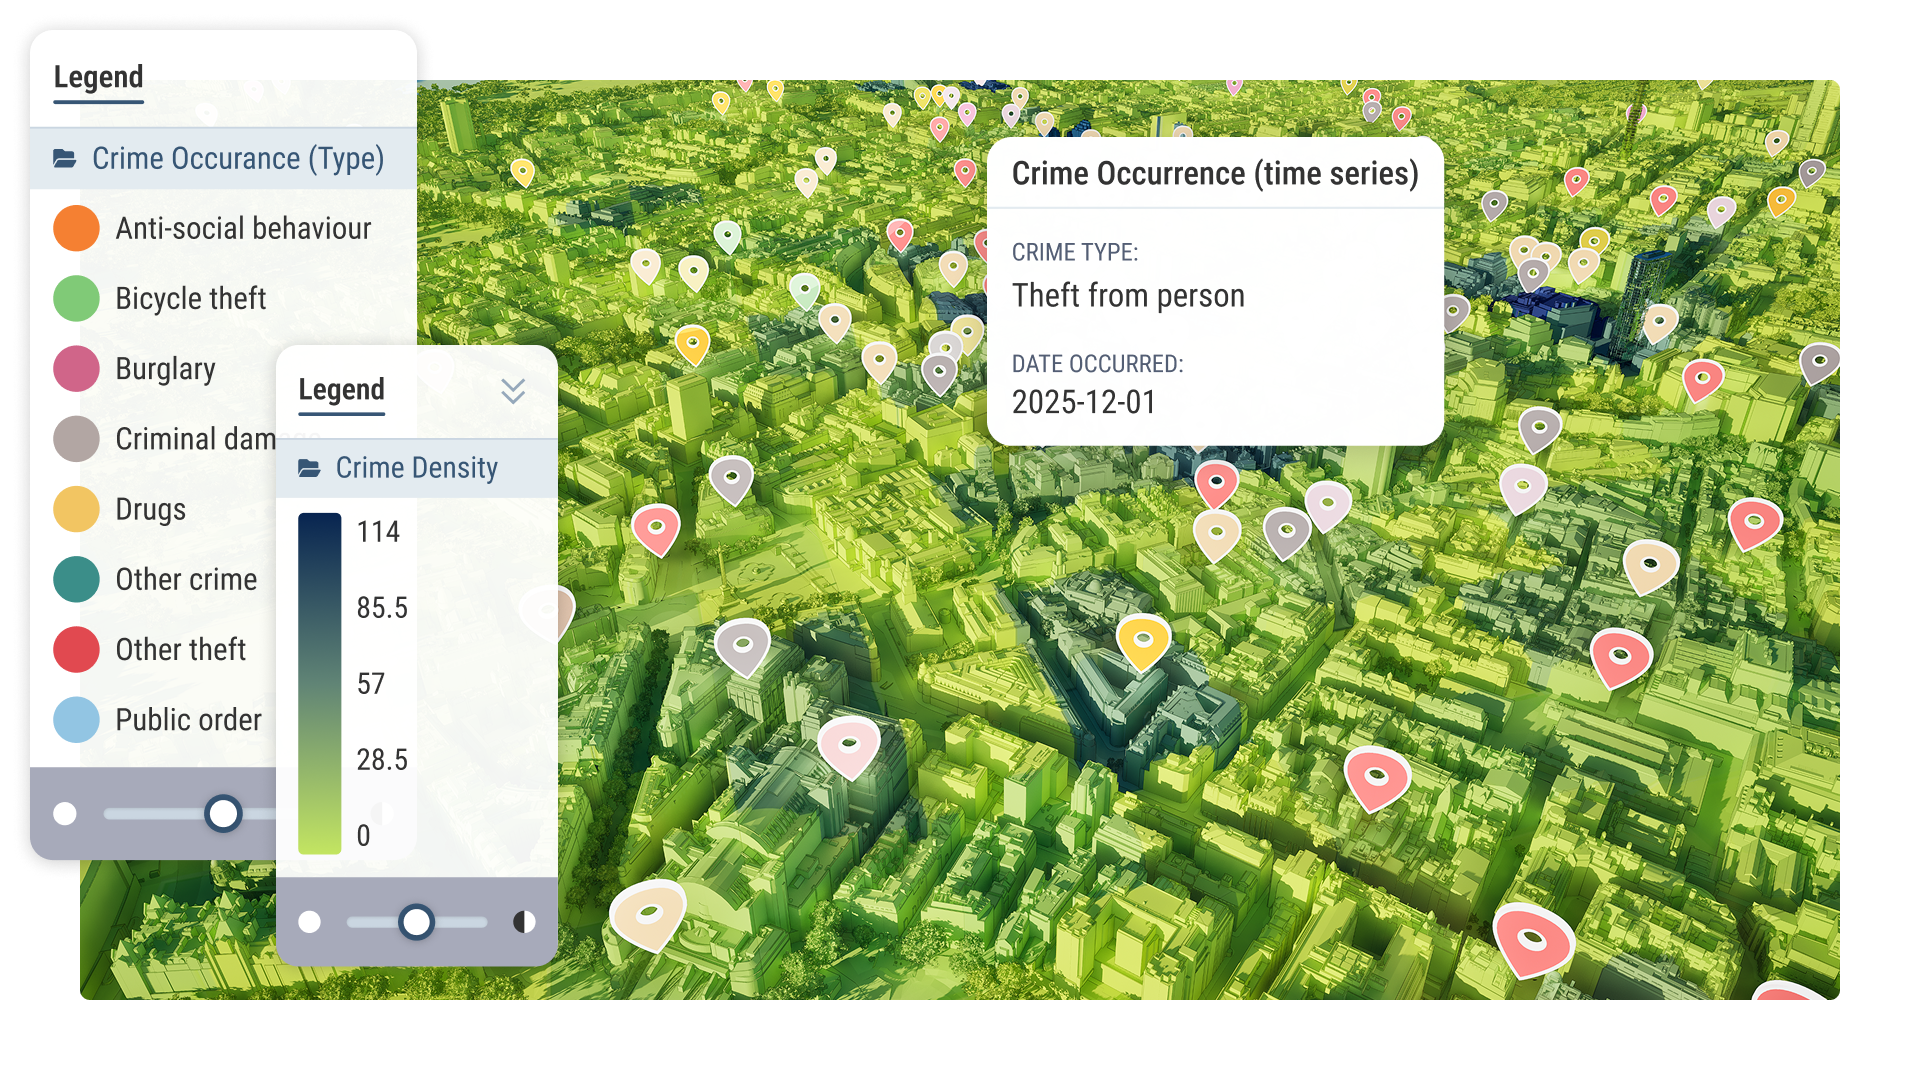The width and height of the screenshot is (1920, 1080).
Task: Click the 28.5 density scale value
Action: pos(382,760)
